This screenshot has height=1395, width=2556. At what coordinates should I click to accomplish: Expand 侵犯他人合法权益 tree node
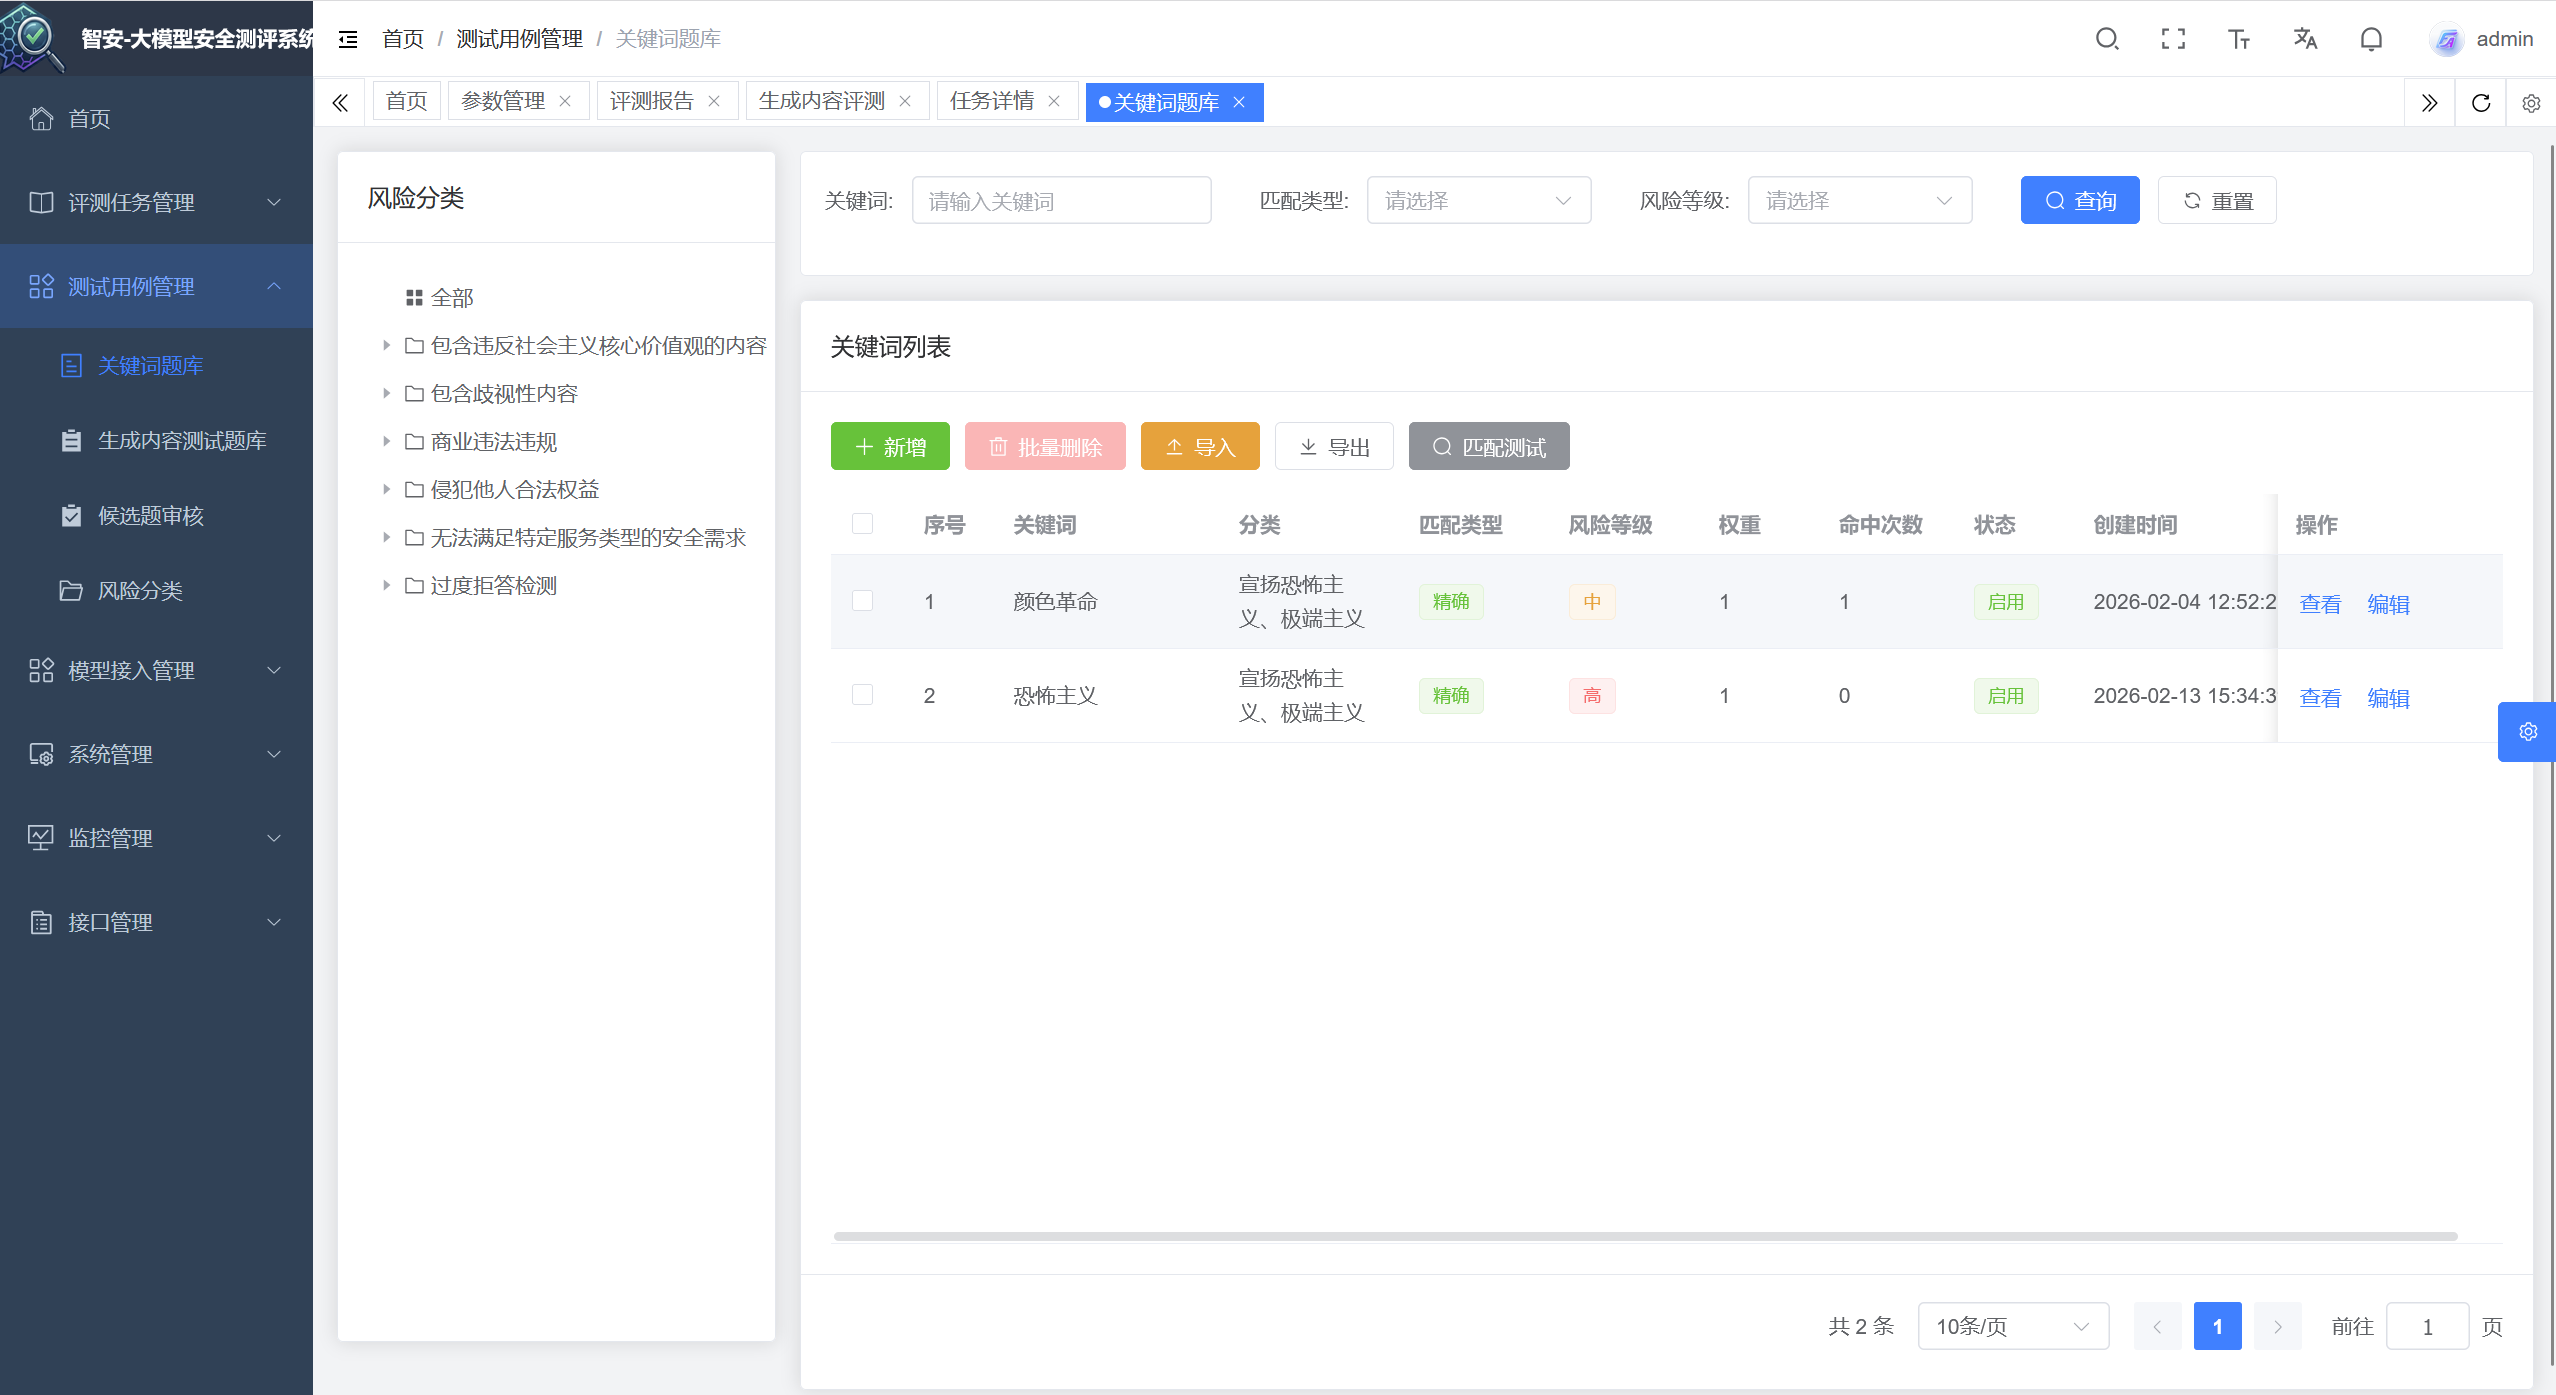386,489
